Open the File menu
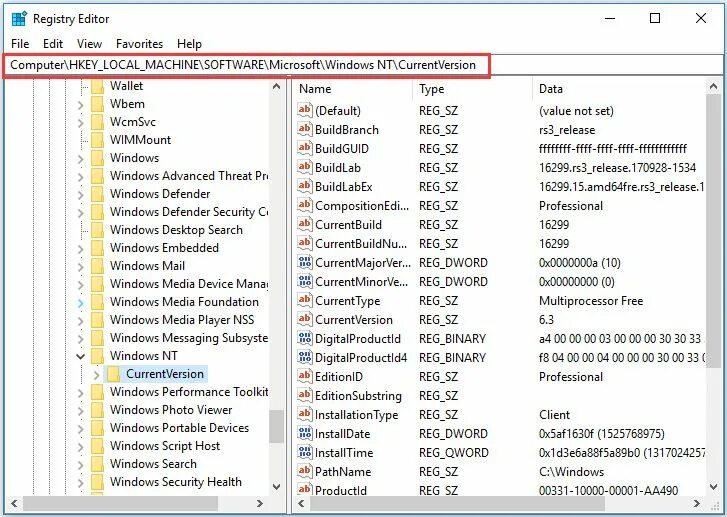The image size is (727, 517). pos(20,44)
